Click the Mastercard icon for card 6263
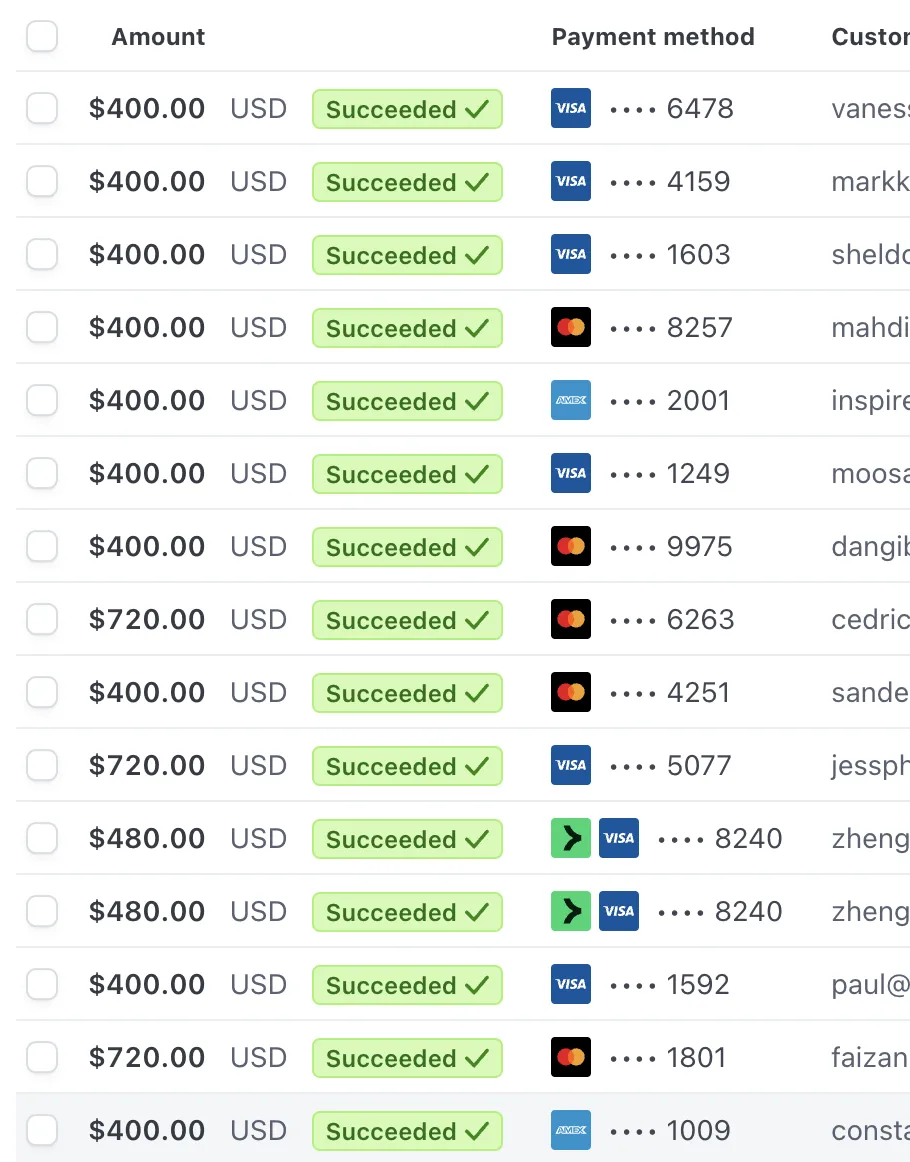This screenshot has height=1162, width=910. (571, 619)
